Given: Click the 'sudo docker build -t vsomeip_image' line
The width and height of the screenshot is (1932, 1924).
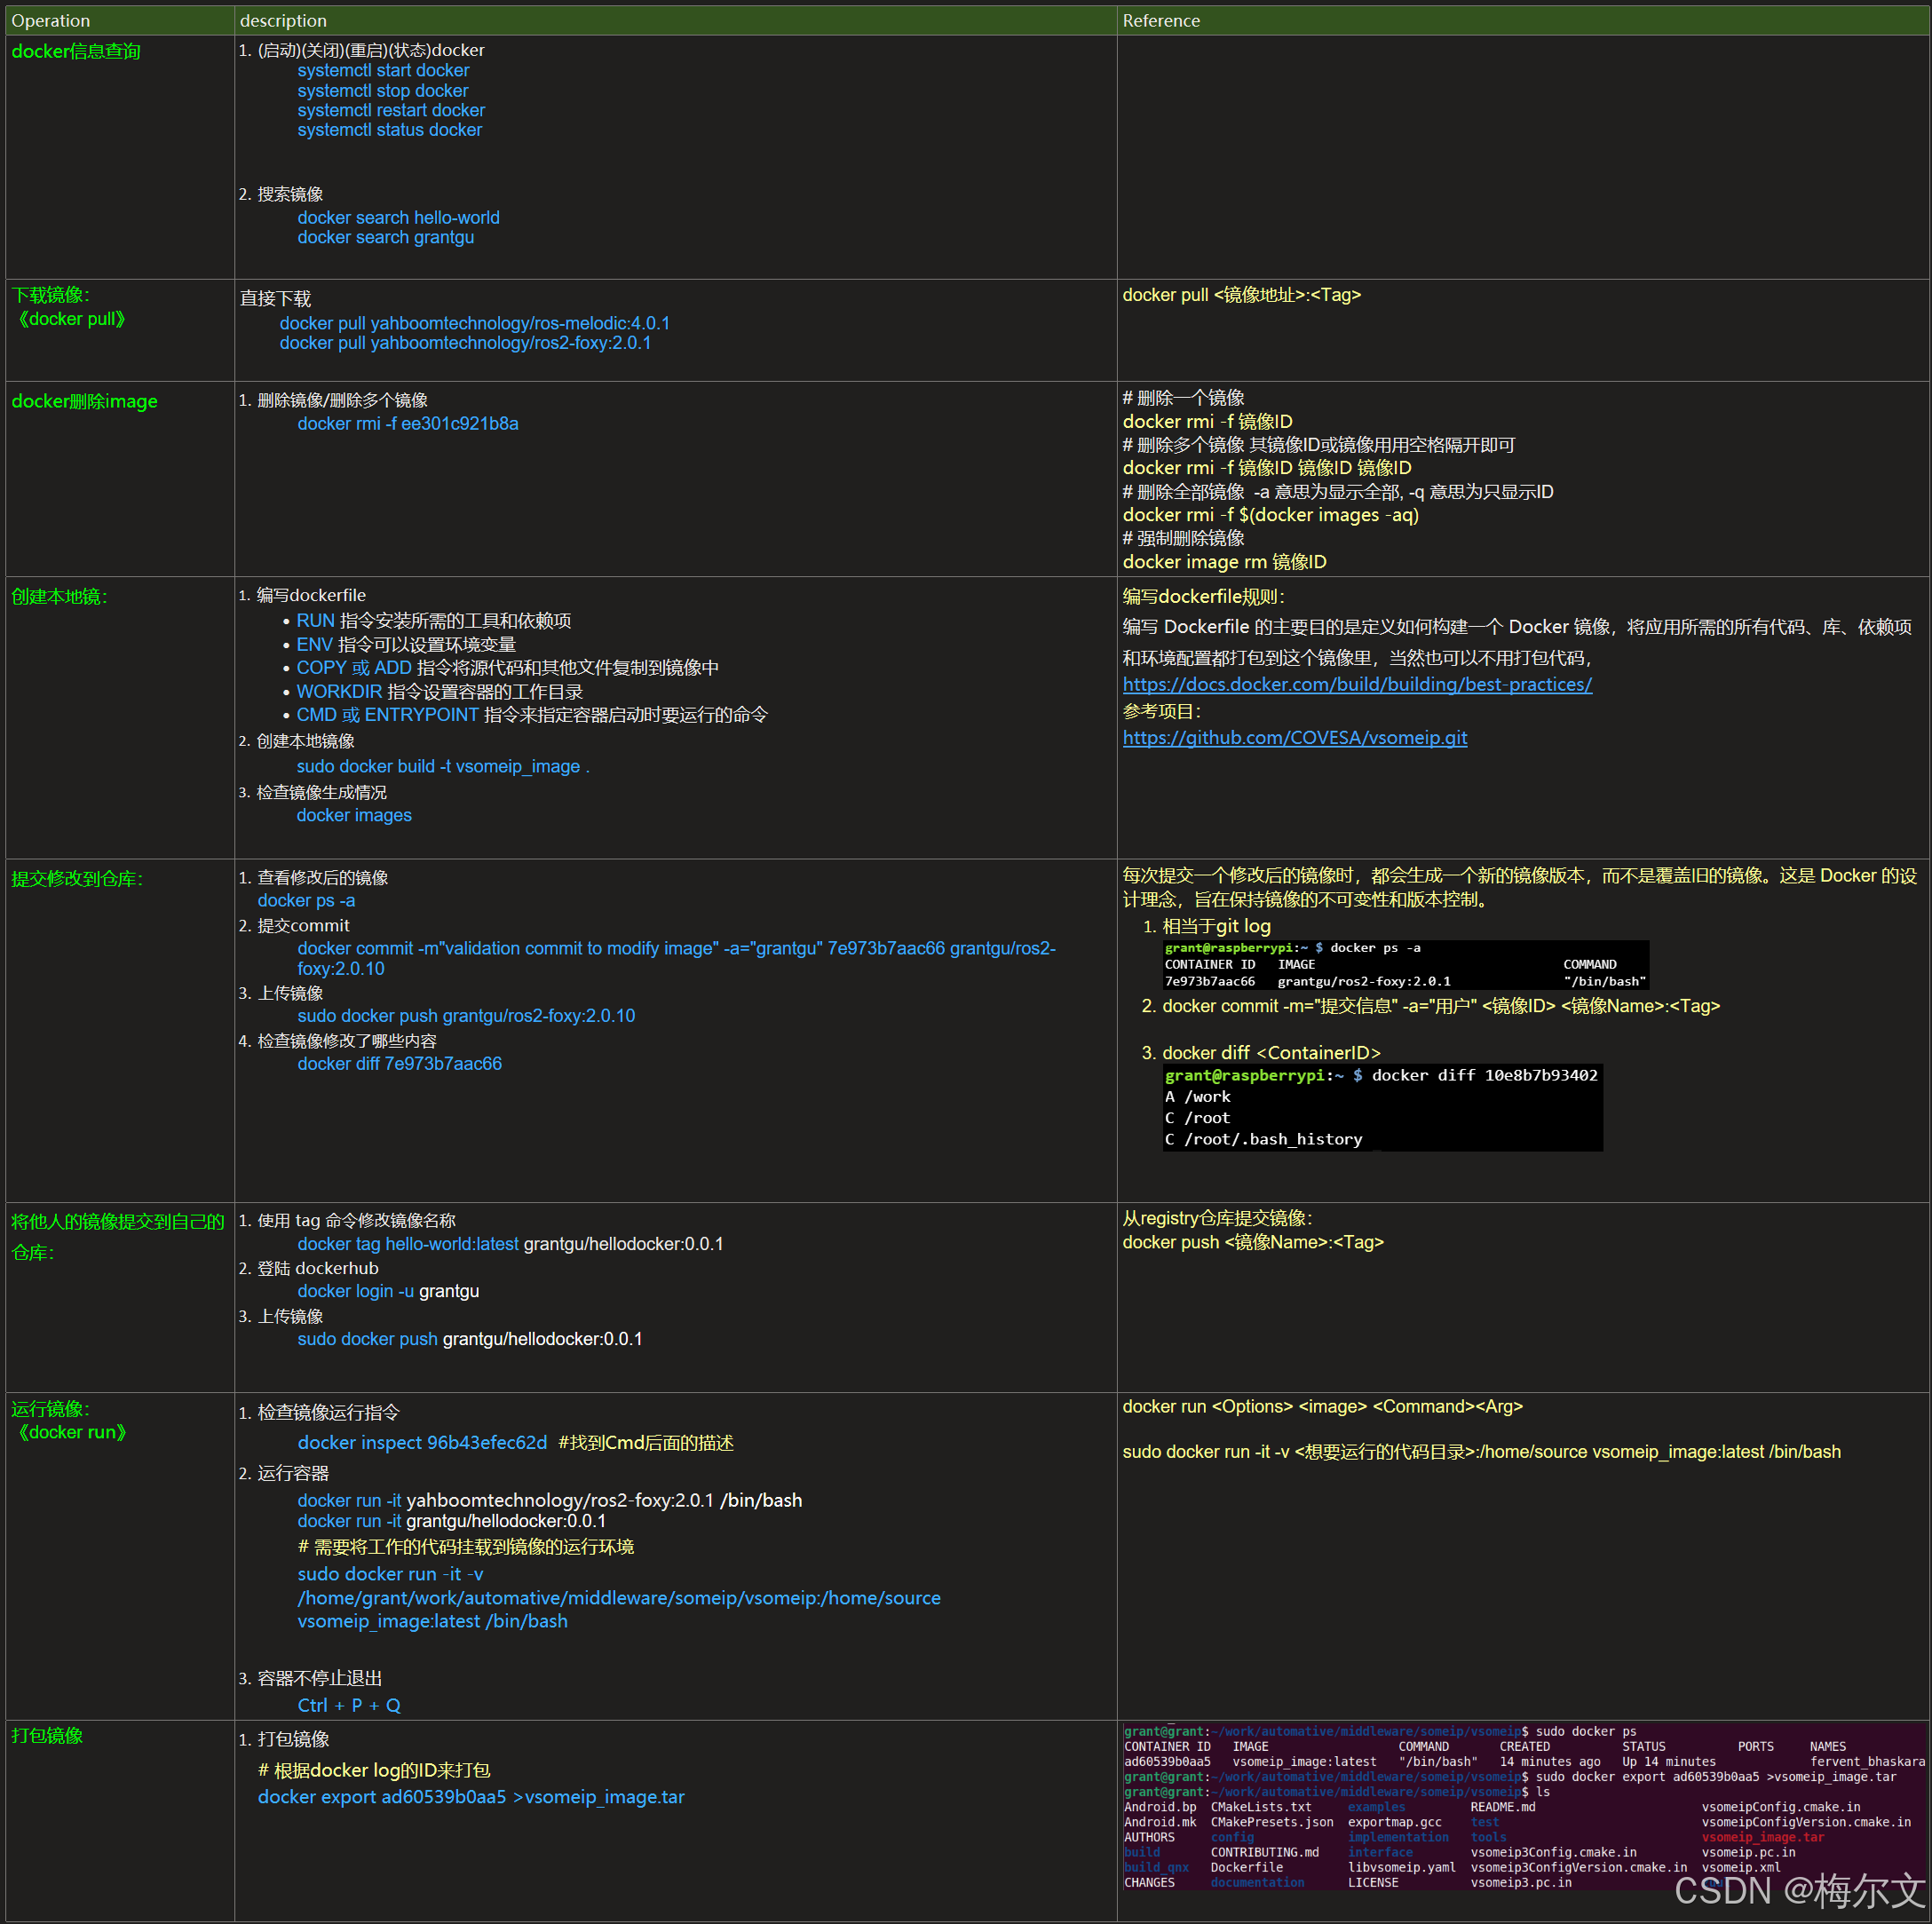Looking at the screenshot, I should click(x=442, y=767).
